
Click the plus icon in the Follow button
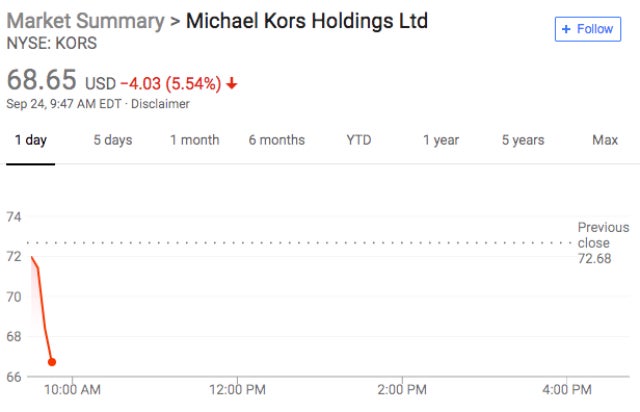click(x=566, y=29)
